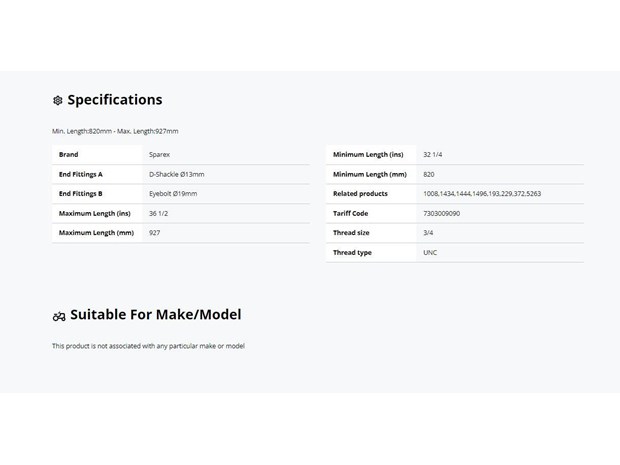This screenshot has width=620, height=465.
Task: Click the tractor icon beside Suitable For Make/Model
Action: click(59, 316)
